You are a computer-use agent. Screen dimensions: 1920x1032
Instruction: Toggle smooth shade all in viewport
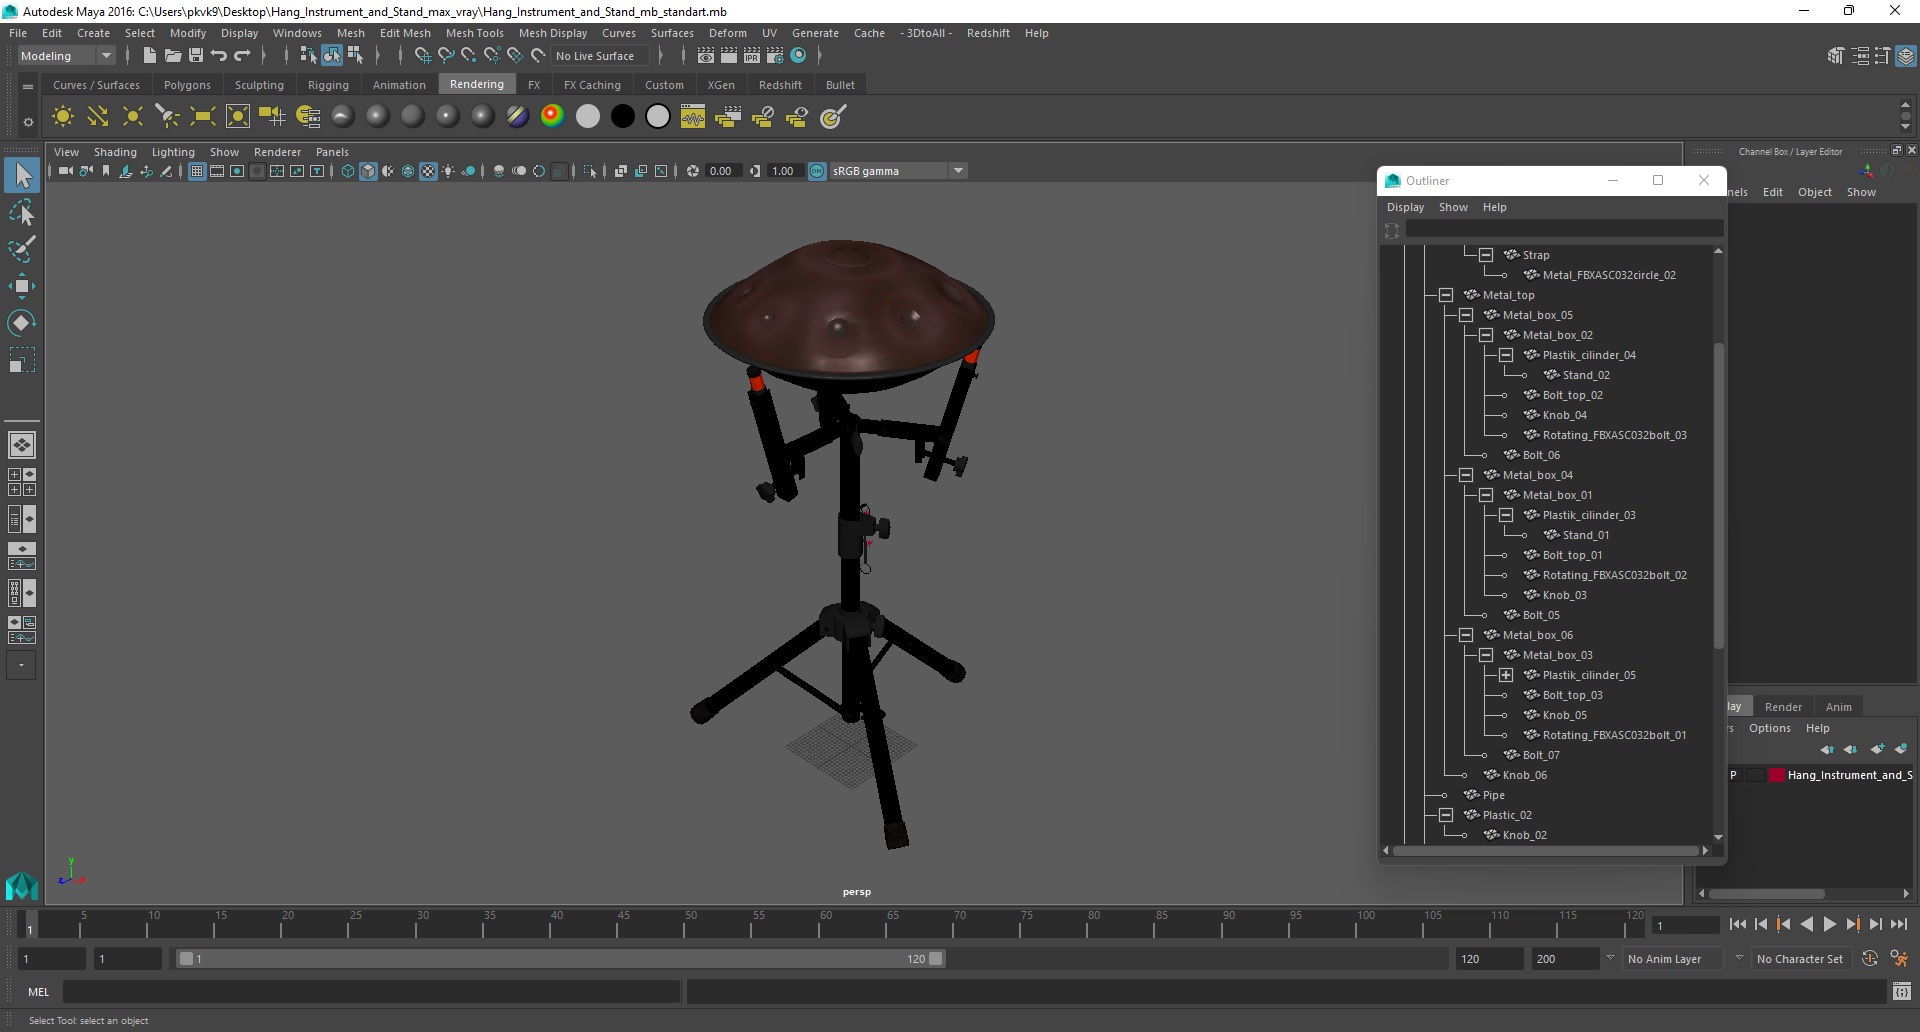click(368, 171)
